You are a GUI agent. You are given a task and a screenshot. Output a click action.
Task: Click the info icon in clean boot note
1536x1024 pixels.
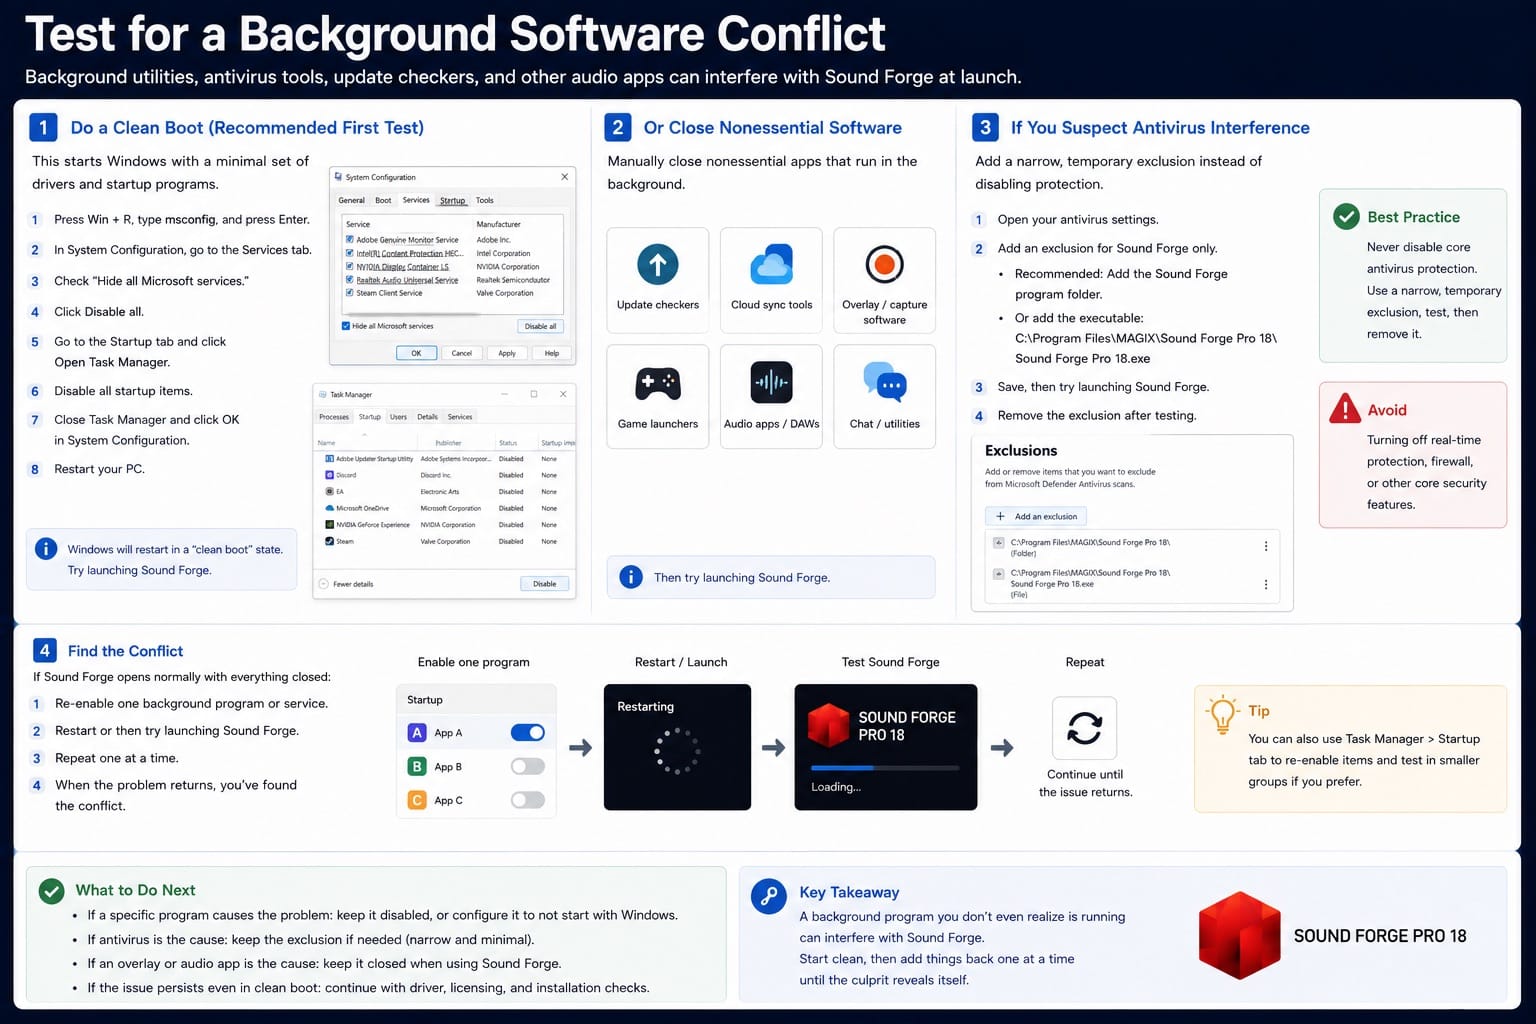pos(45,548)
